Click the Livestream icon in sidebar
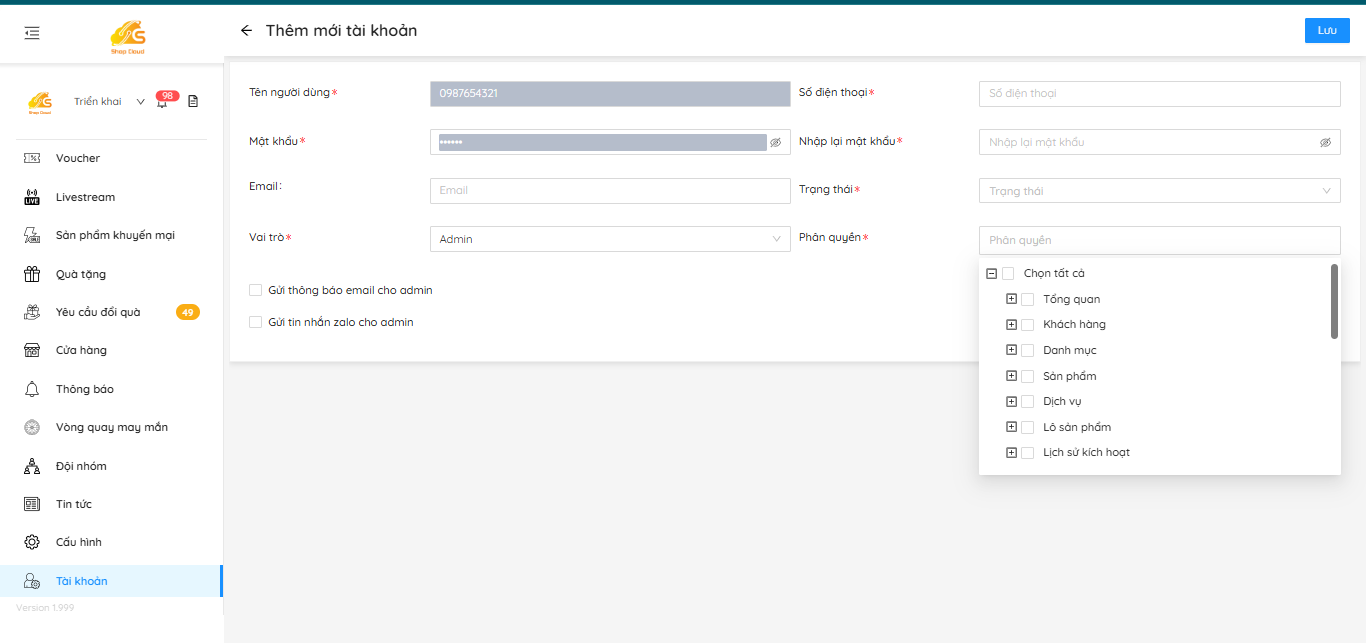The image size is (1366, 643). [32, 197]
